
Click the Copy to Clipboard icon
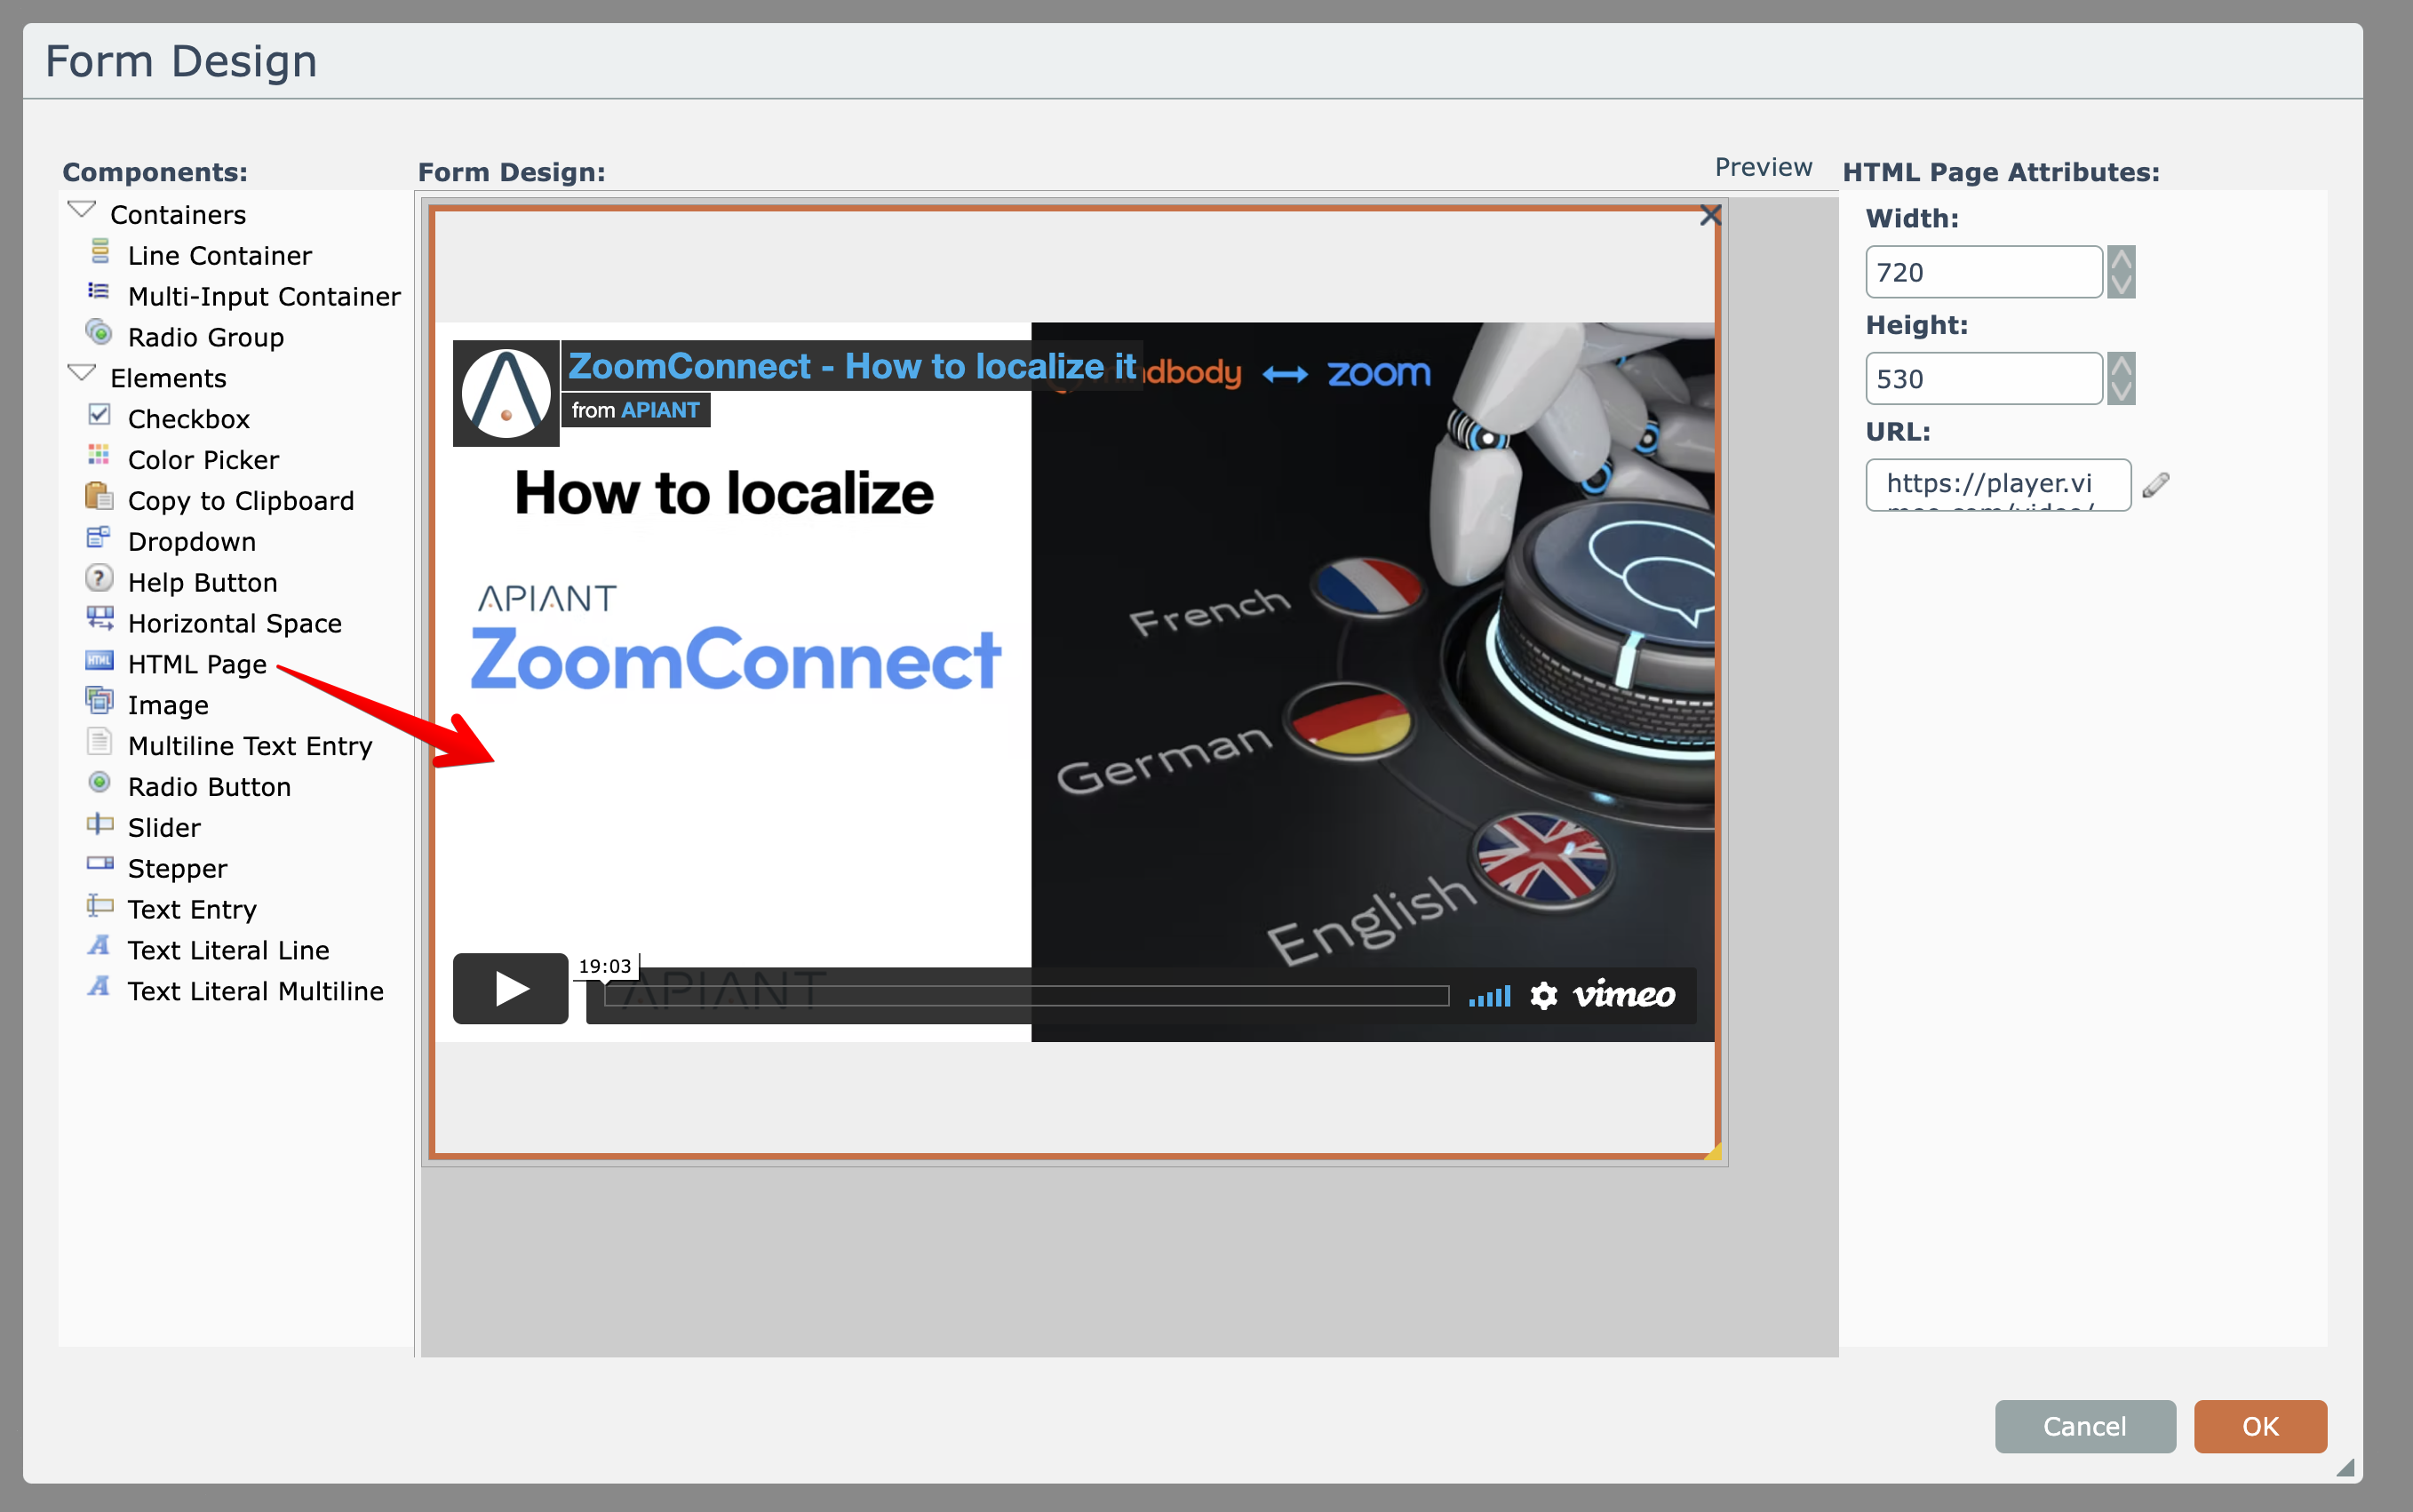[x=99, y=497]
